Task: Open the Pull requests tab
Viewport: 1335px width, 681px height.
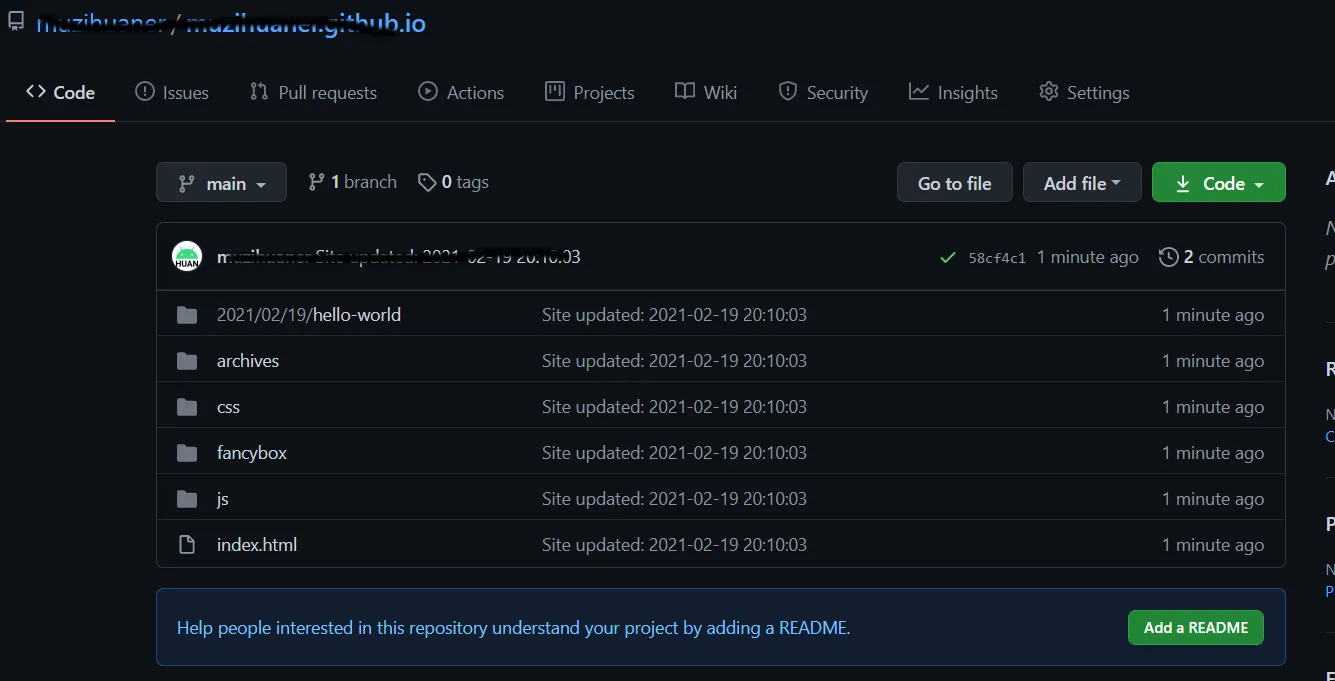Action: click(x=313, y=93)
